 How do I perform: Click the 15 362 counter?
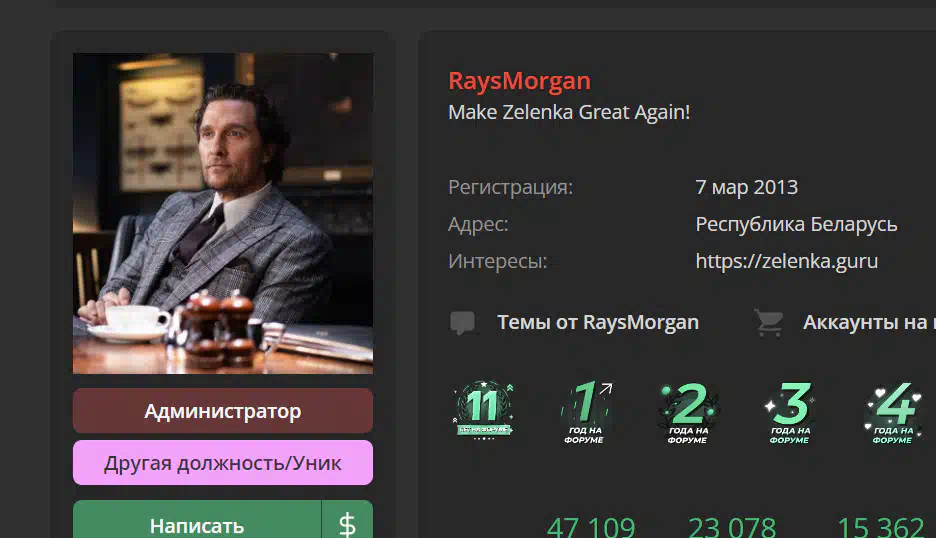(x=880, y=527)
